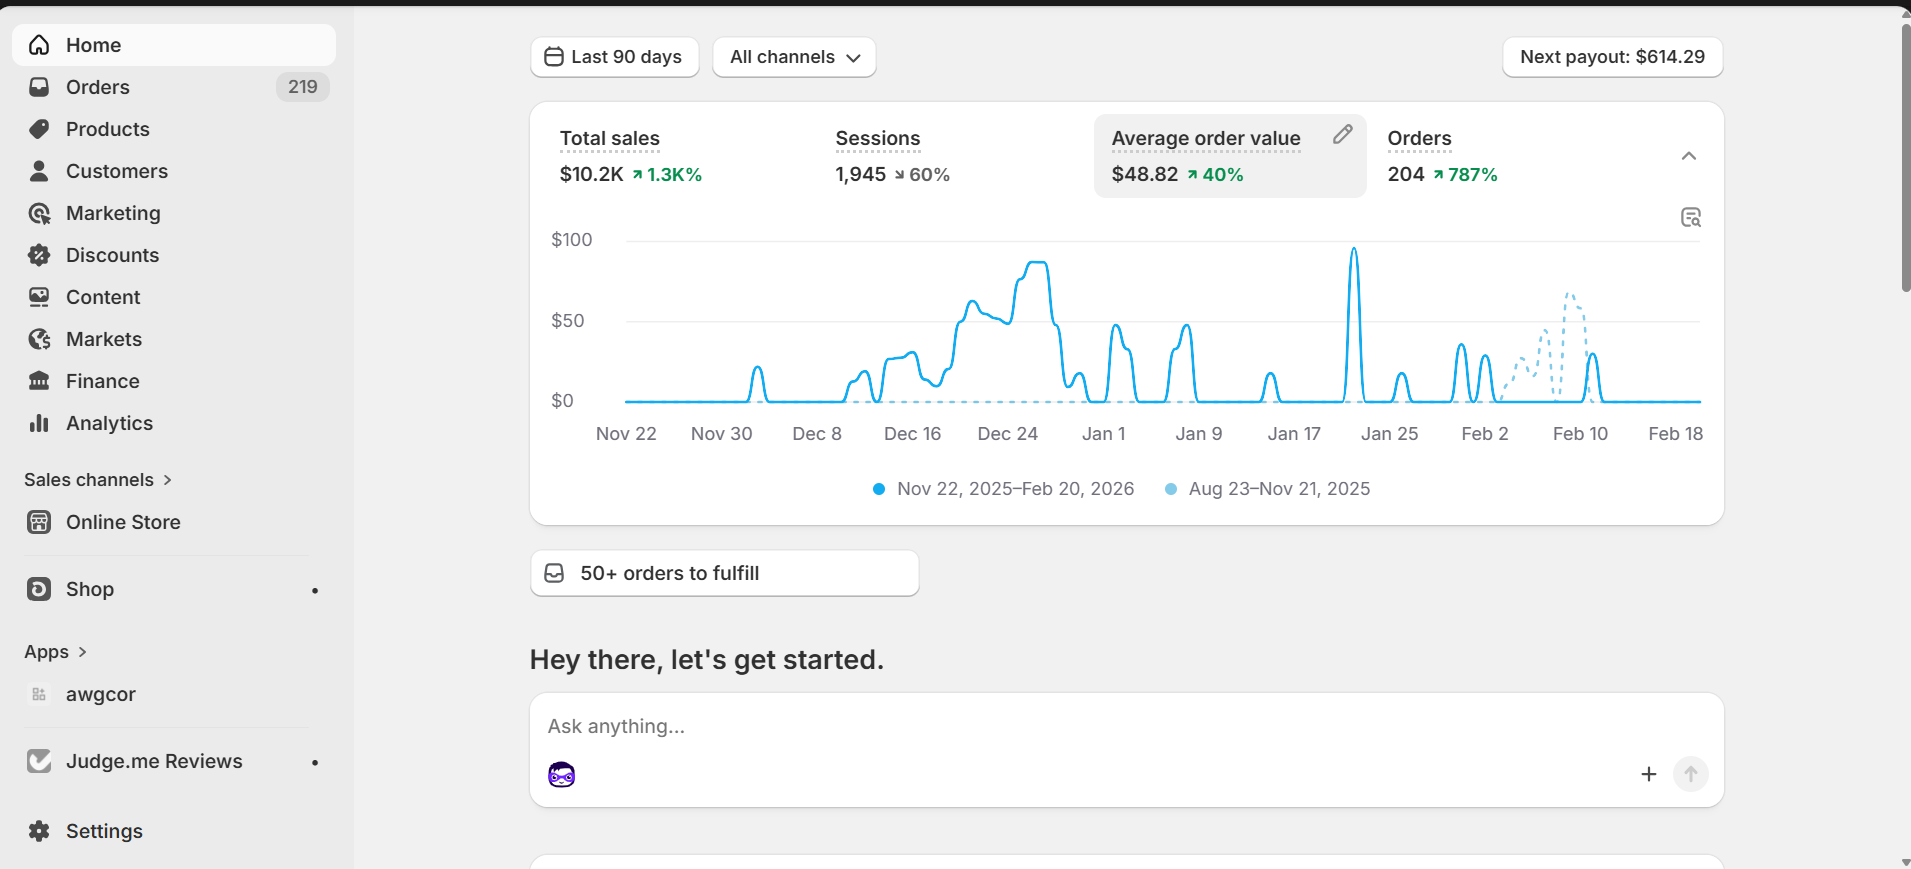Viewport: 1911px width, 869px height.
Task: Click the Finance bank icon
Action: pyautogui.click(x=39, y=381)
